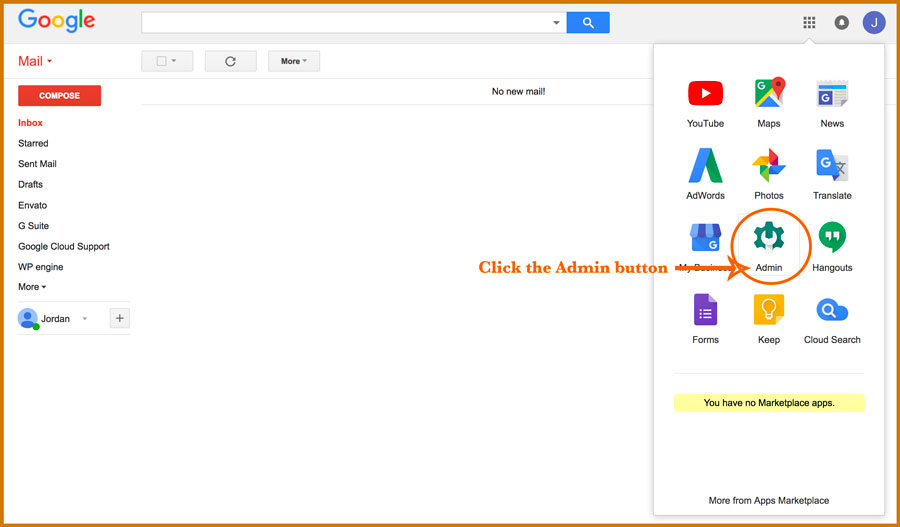Screen dimensions: 900x527
Task: Launch Google Keep lightbulb icon
Action: tap(769, 310)
